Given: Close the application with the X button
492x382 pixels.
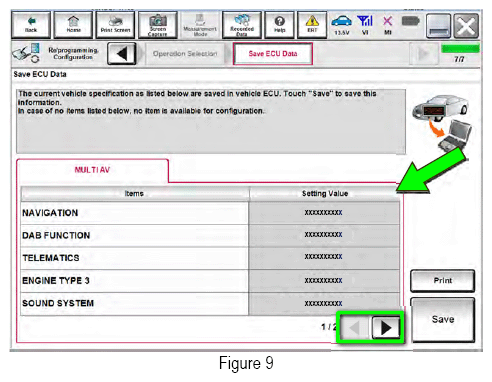Looking at the screenshot, I should [466, 26].
